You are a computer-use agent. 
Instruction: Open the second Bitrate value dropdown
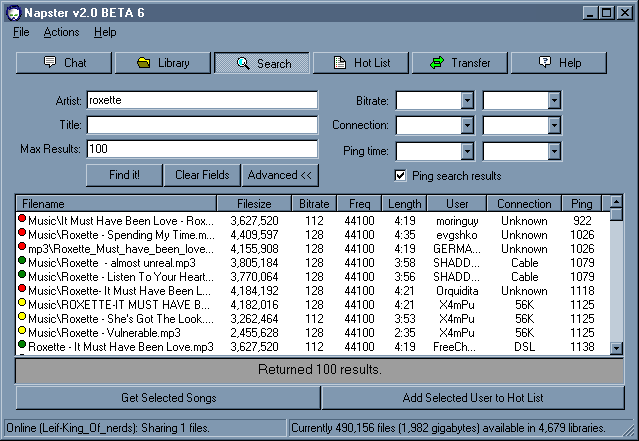click(554, 100)
